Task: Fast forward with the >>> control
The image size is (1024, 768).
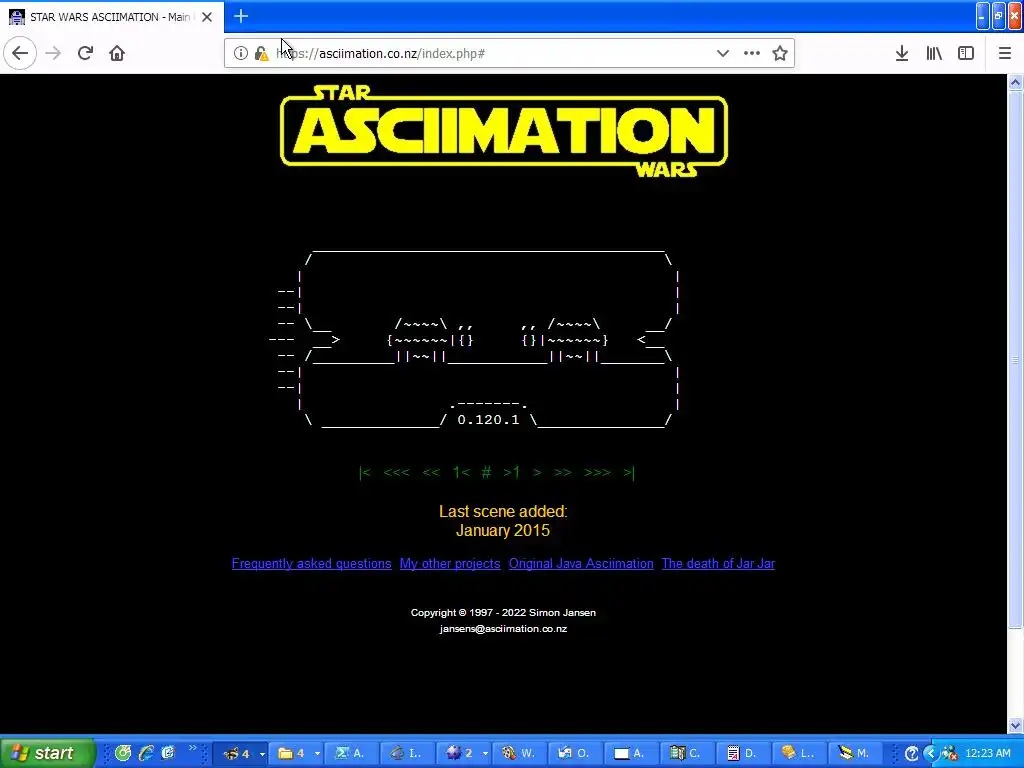Action: 598,472
